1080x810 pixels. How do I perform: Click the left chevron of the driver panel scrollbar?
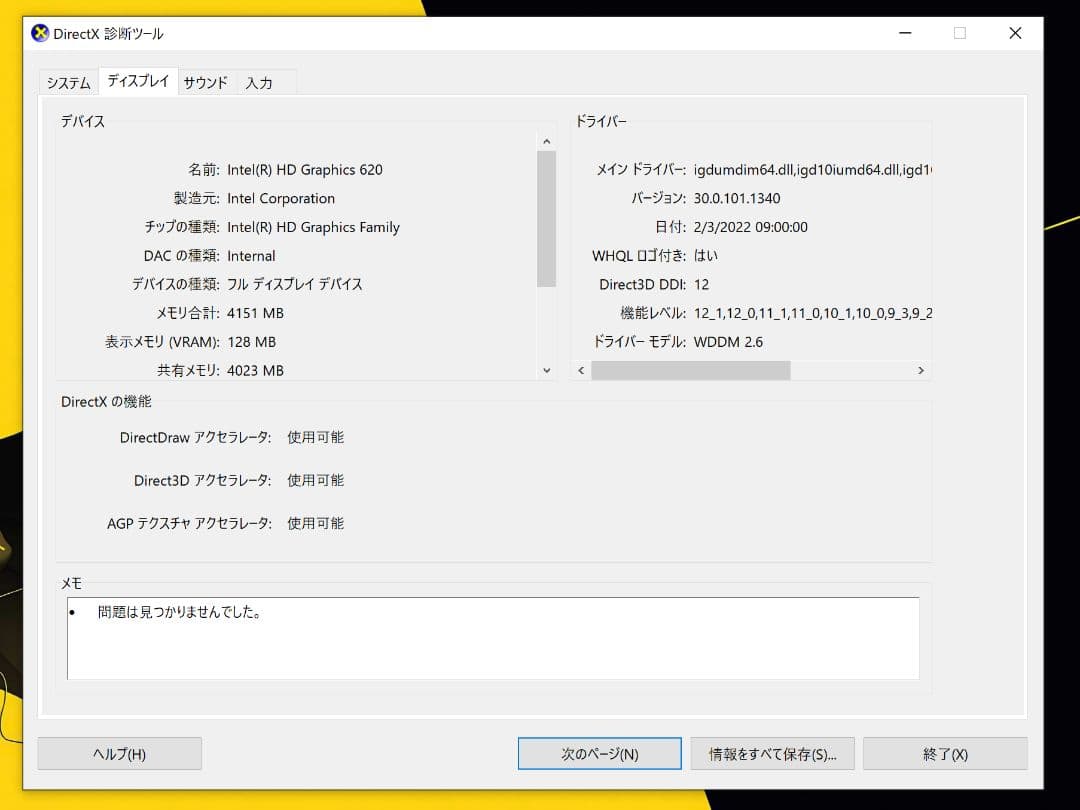(x=581, y=370)
